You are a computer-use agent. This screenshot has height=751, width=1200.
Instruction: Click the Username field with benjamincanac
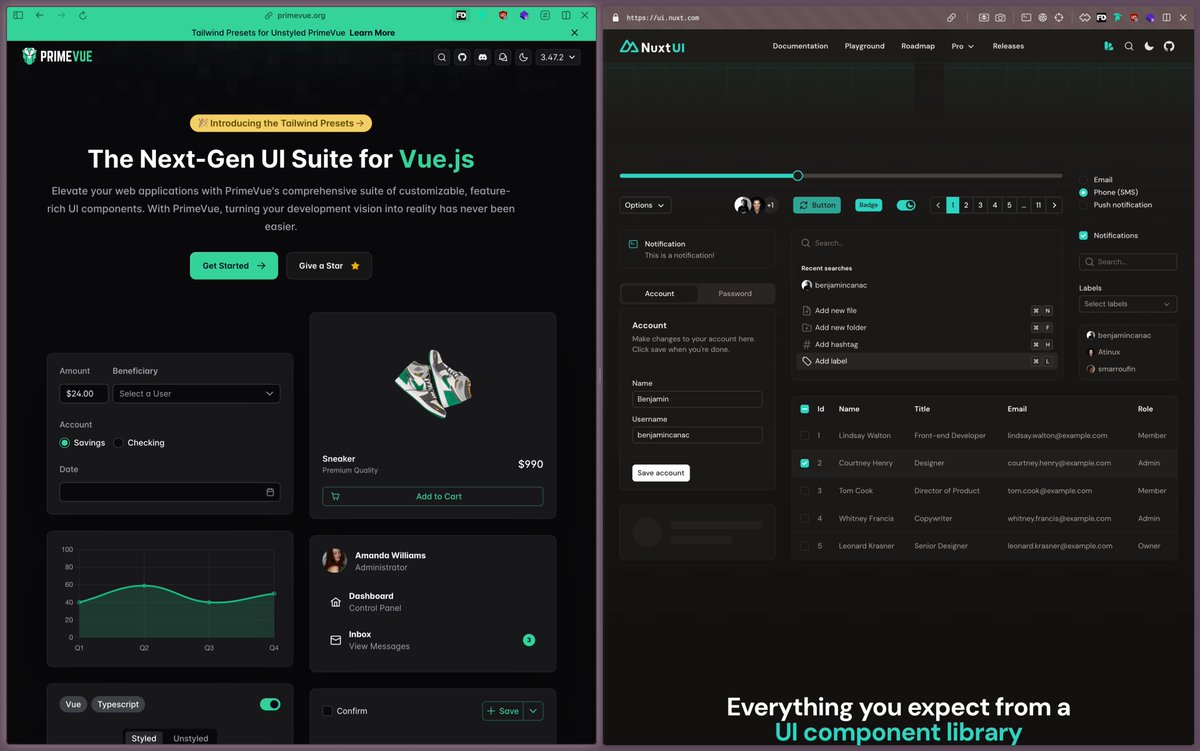pyautogui.click(x=697, y=435)
